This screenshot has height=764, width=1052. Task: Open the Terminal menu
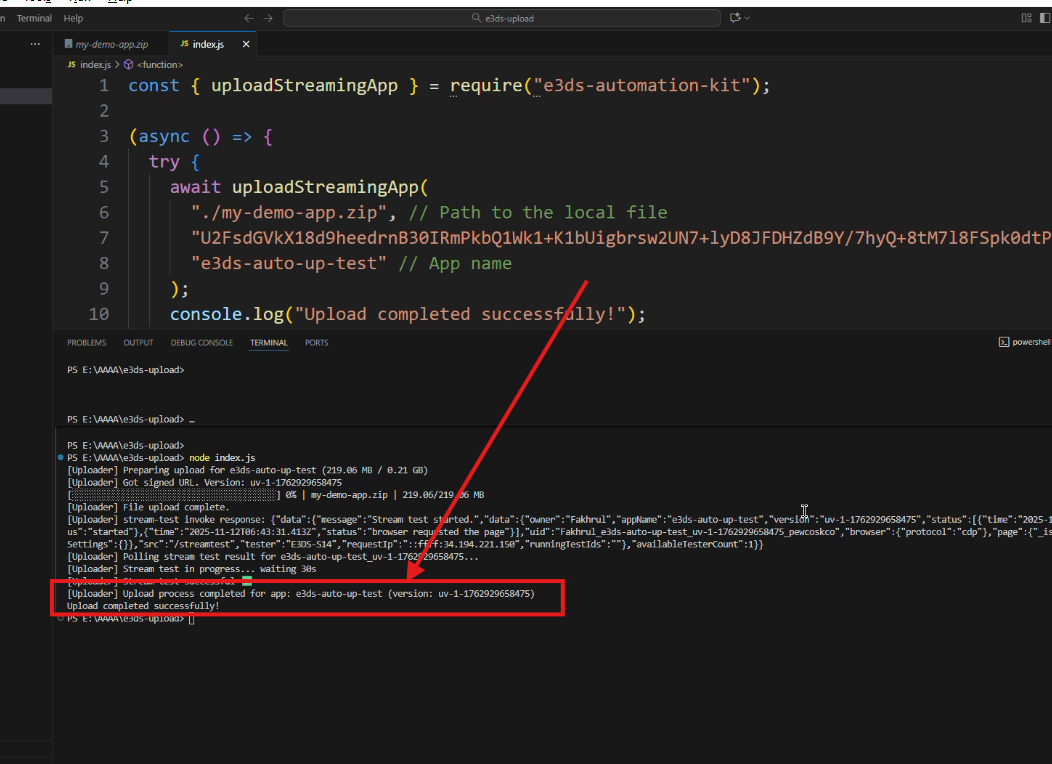coord(34,18)
